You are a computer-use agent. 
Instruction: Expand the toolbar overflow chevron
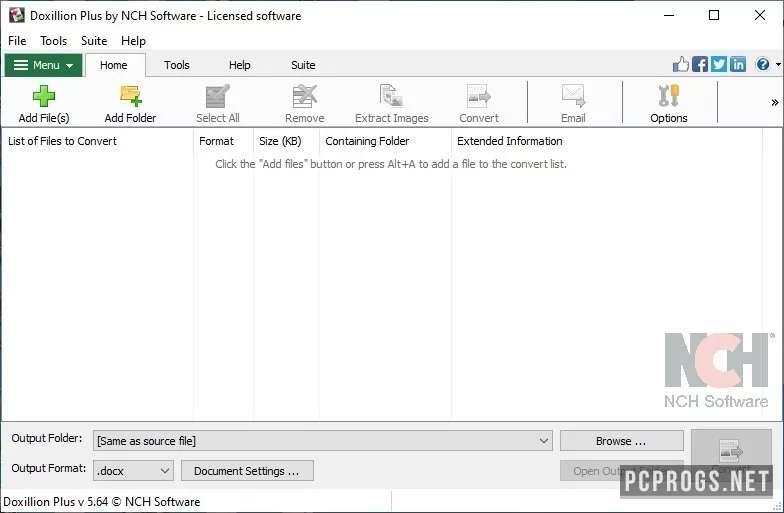click(774, 102)
